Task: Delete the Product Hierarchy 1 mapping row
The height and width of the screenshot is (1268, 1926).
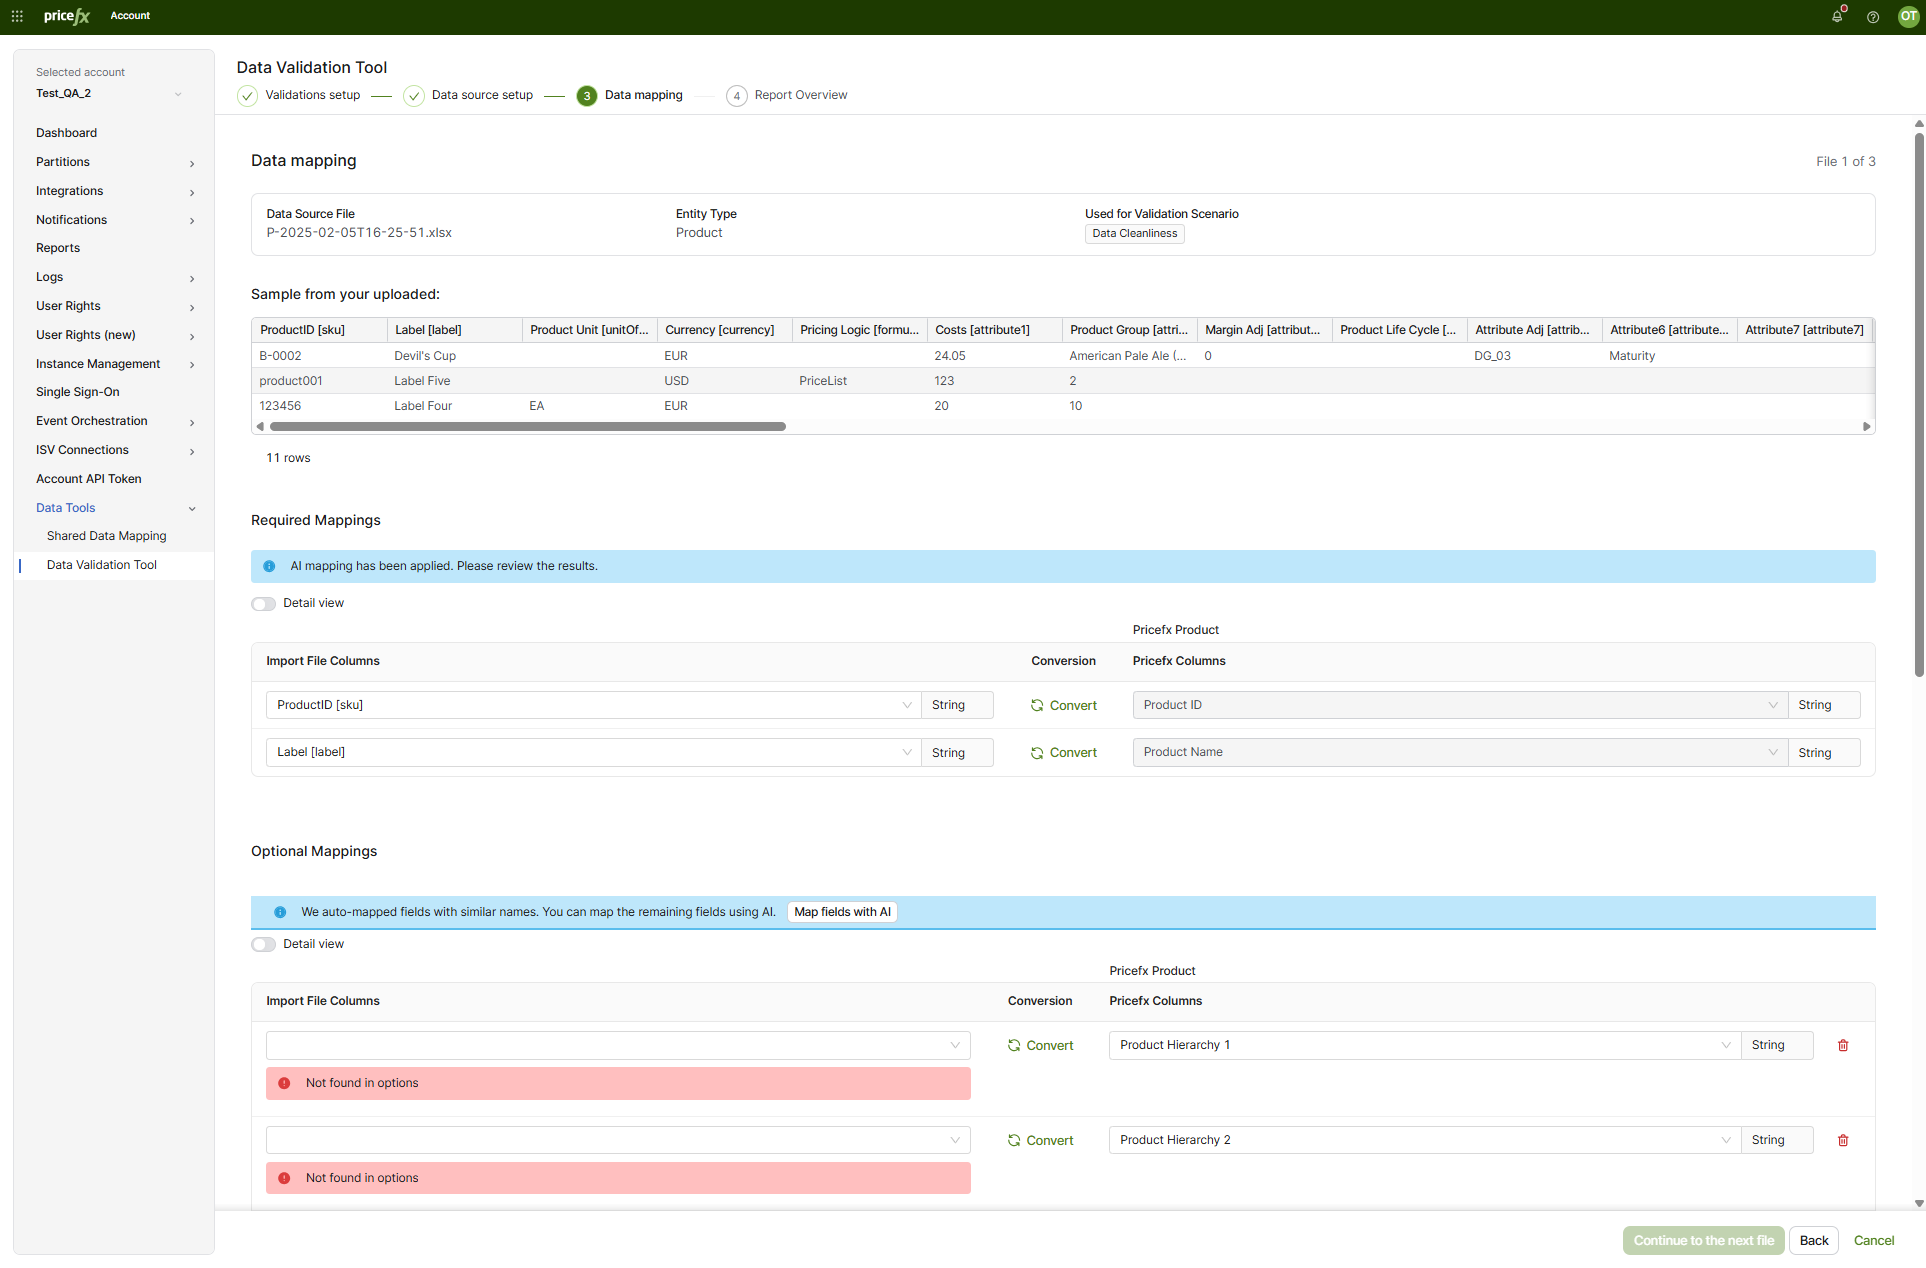Action: (1843, 1045)
